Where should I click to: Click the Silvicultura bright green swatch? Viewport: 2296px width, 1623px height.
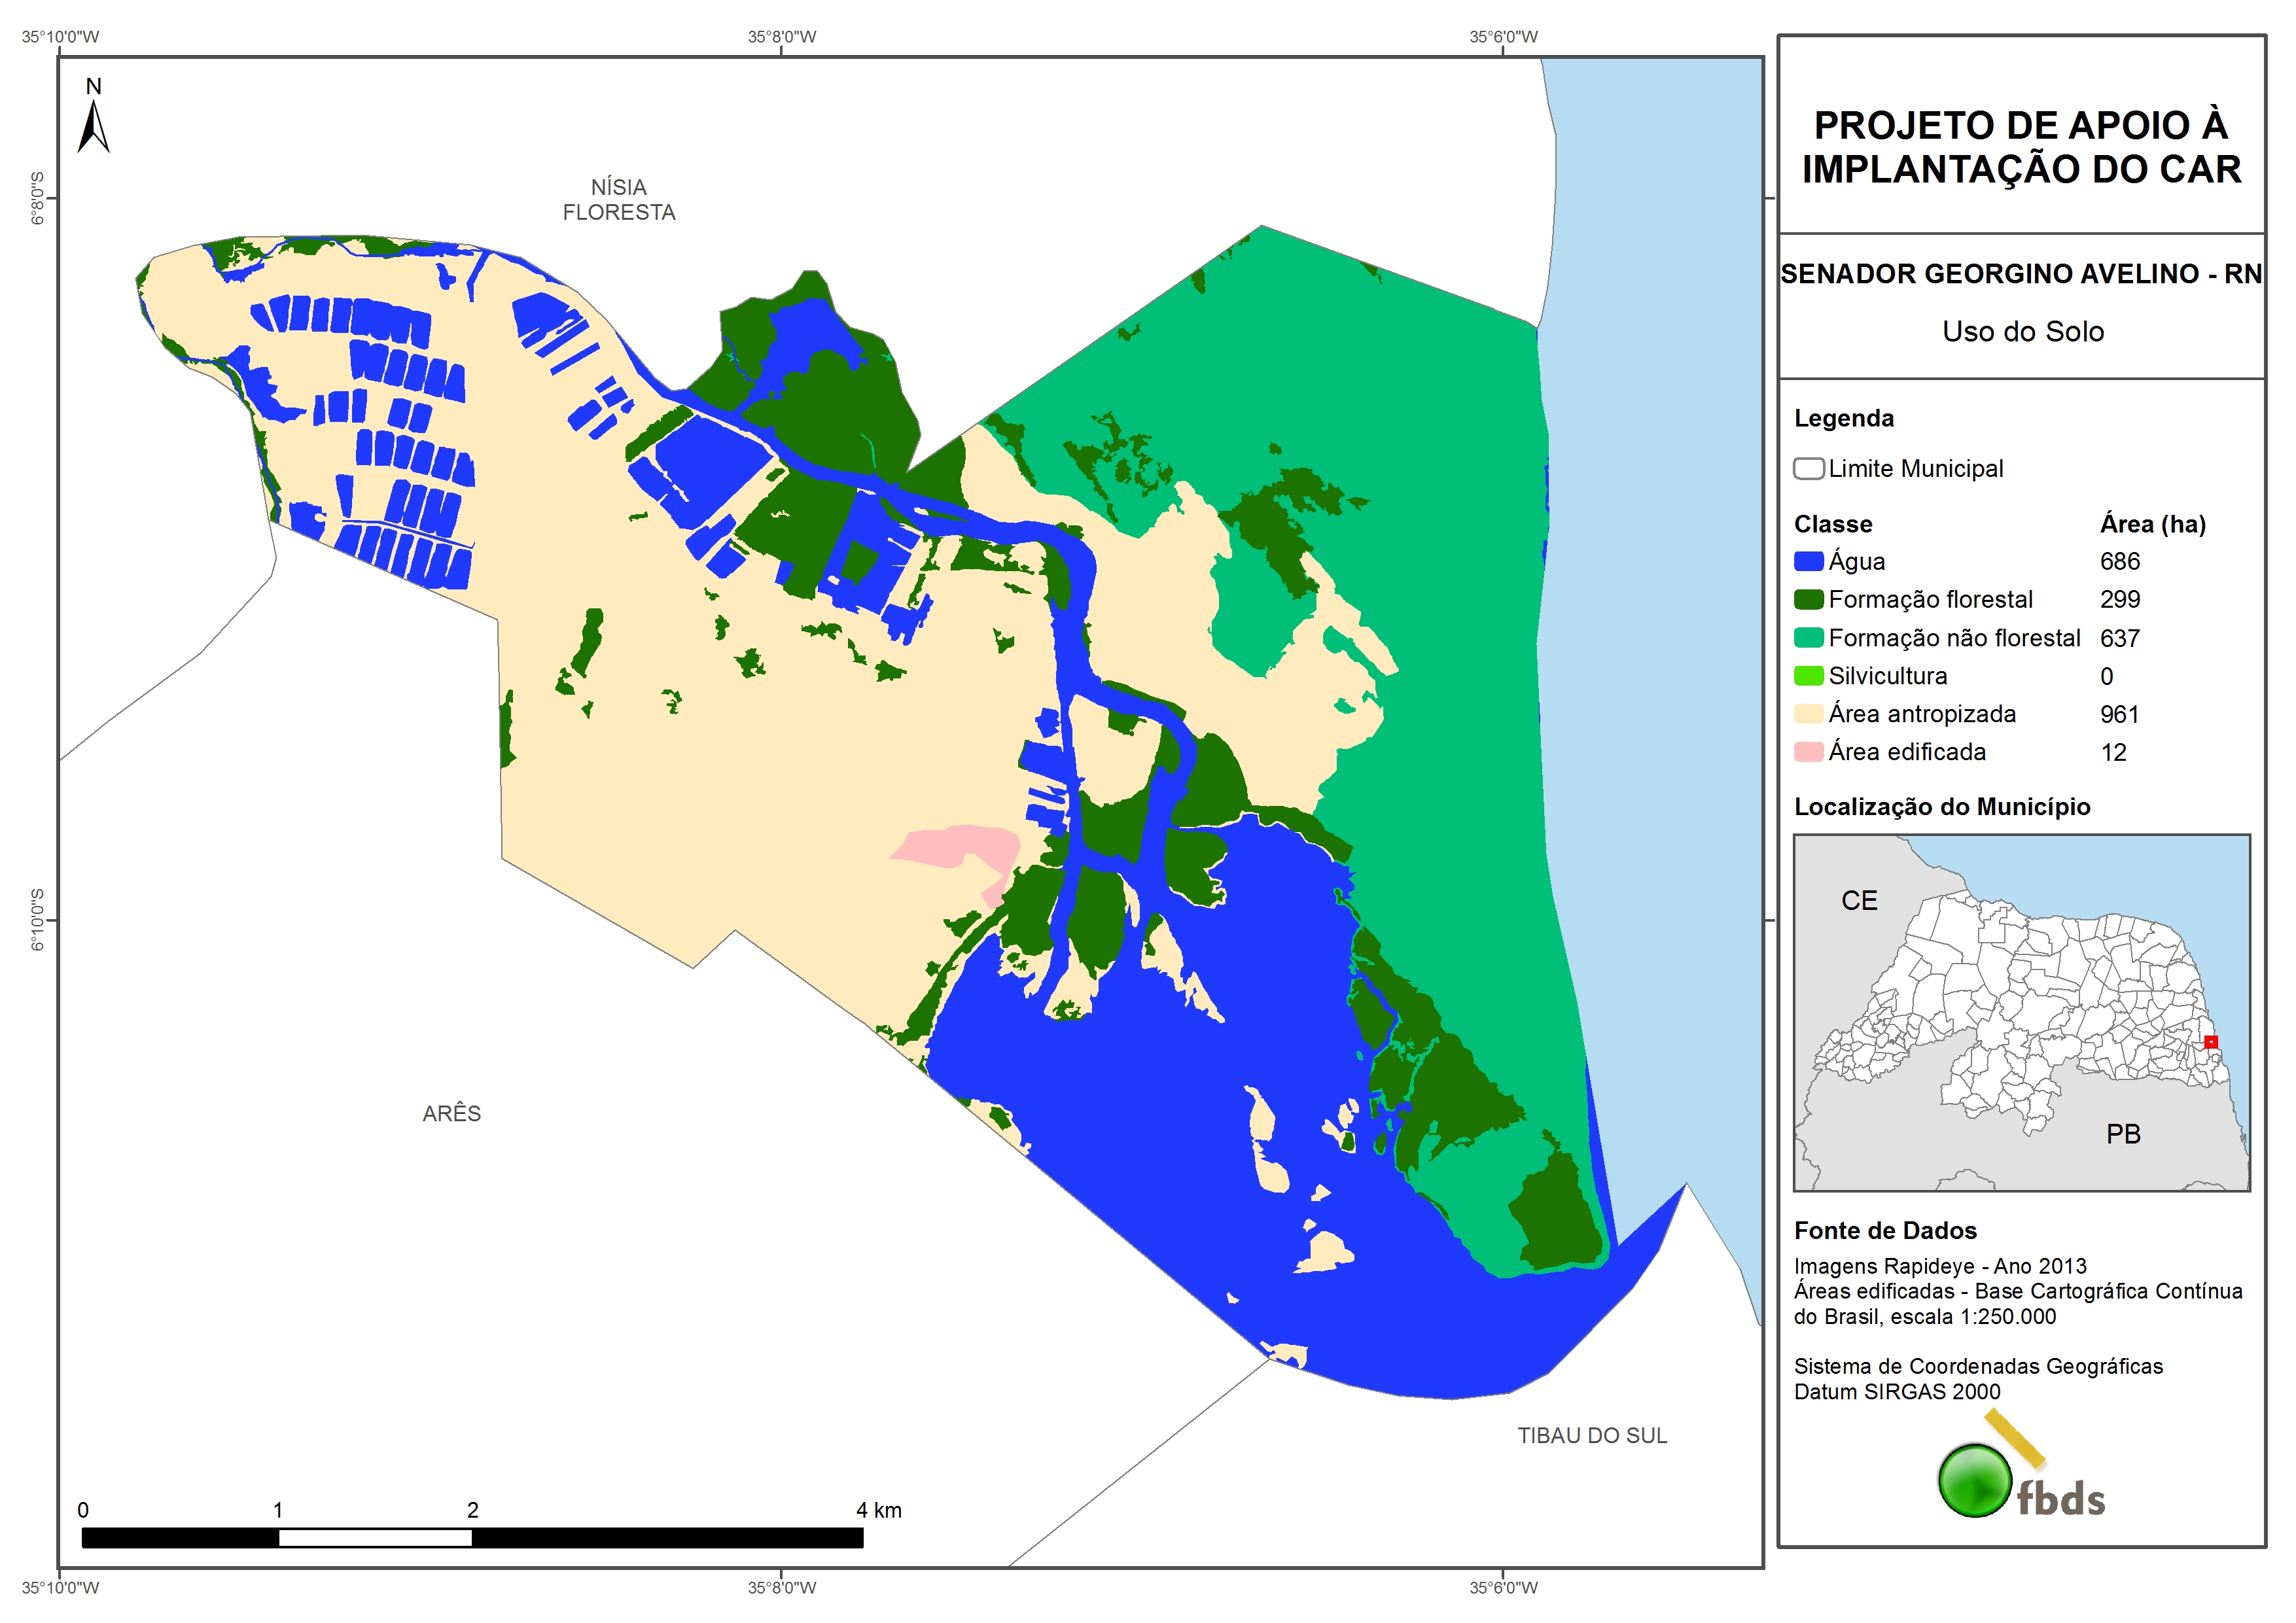coord(1808,676)
